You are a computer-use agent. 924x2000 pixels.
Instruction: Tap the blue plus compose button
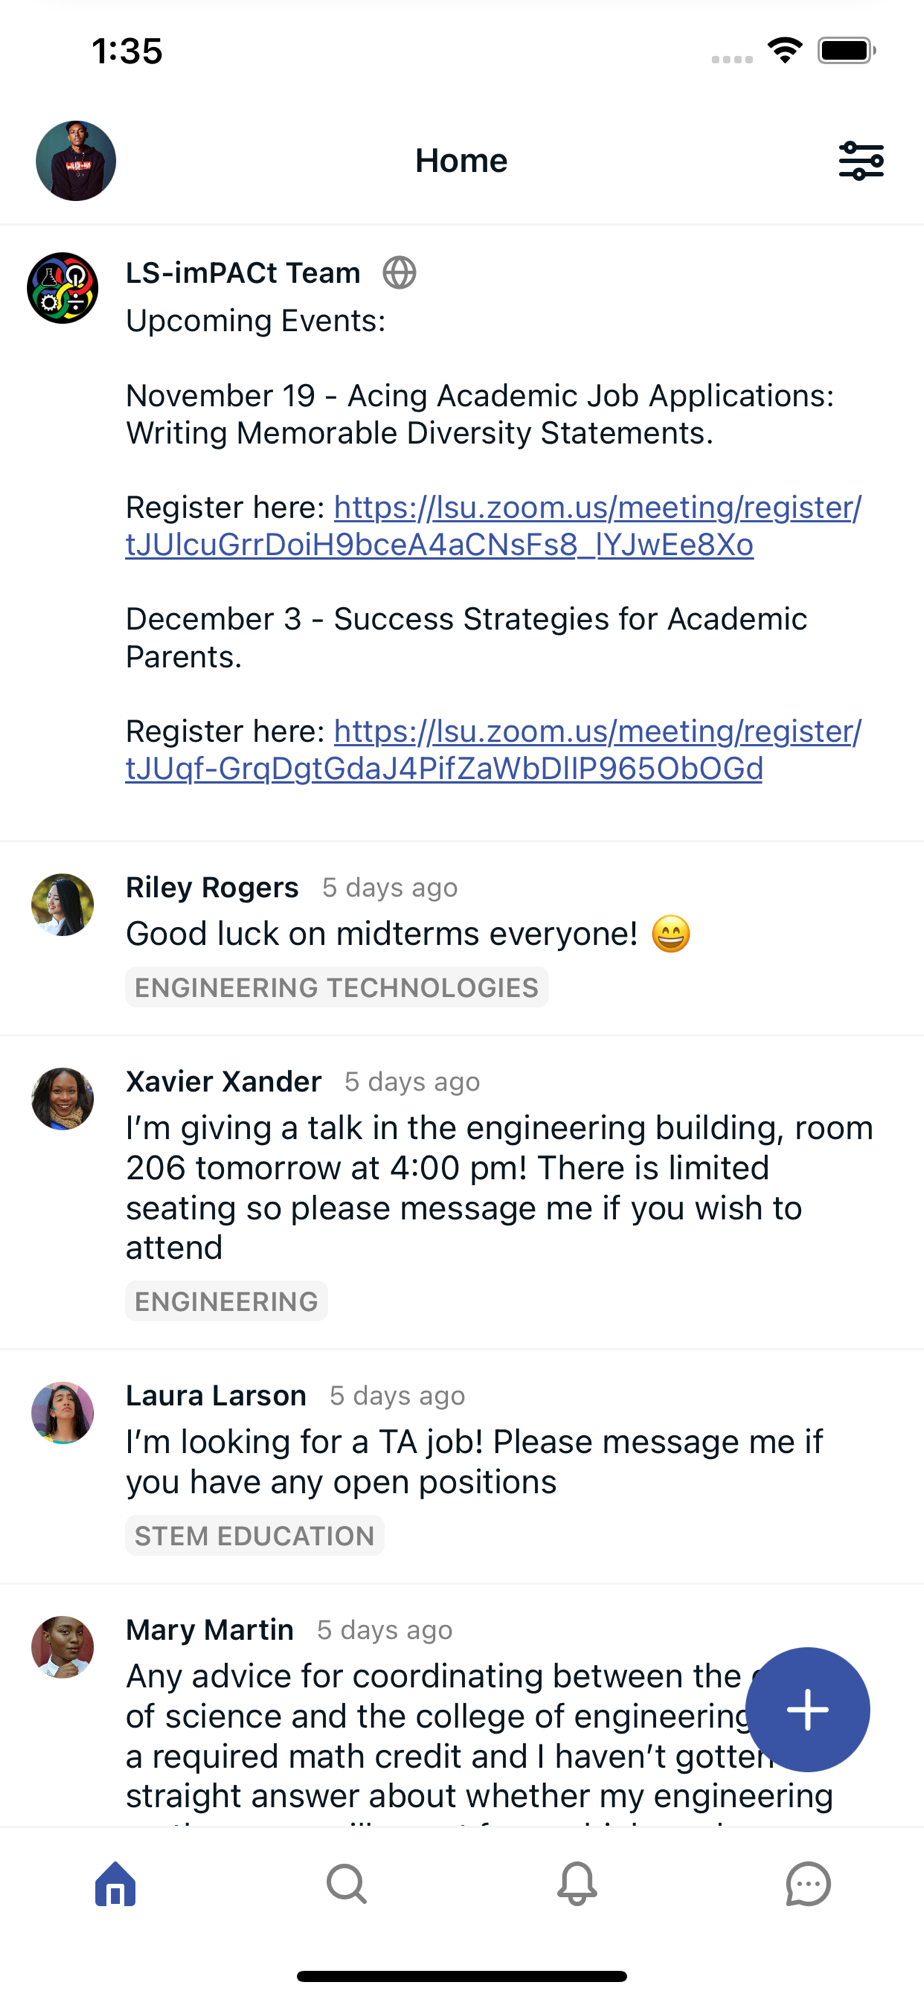click(x=807, y=1709)
